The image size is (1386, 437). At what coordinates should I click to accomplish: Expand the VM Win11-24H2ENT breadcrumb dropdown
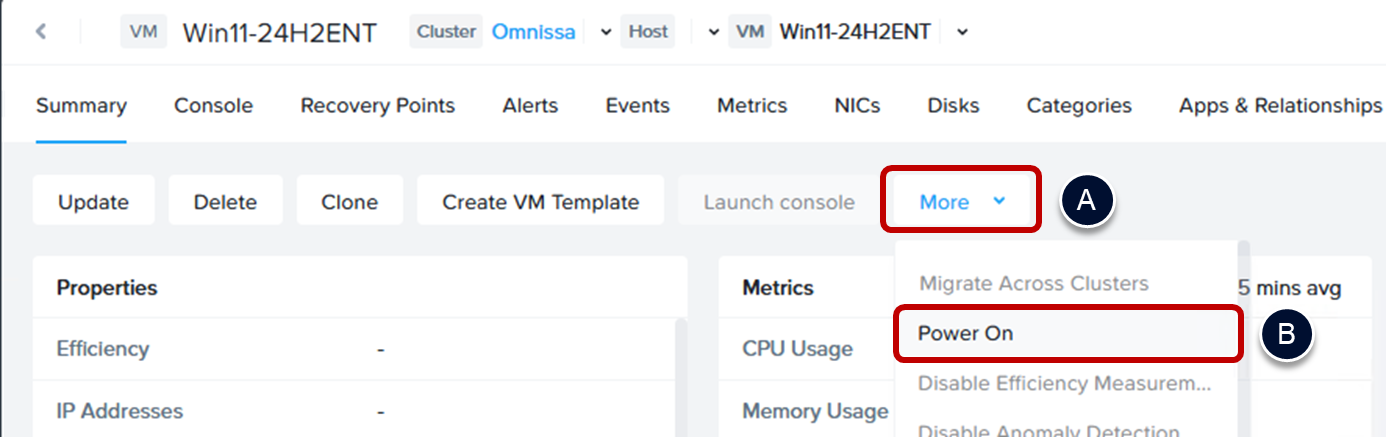(962, 32)
